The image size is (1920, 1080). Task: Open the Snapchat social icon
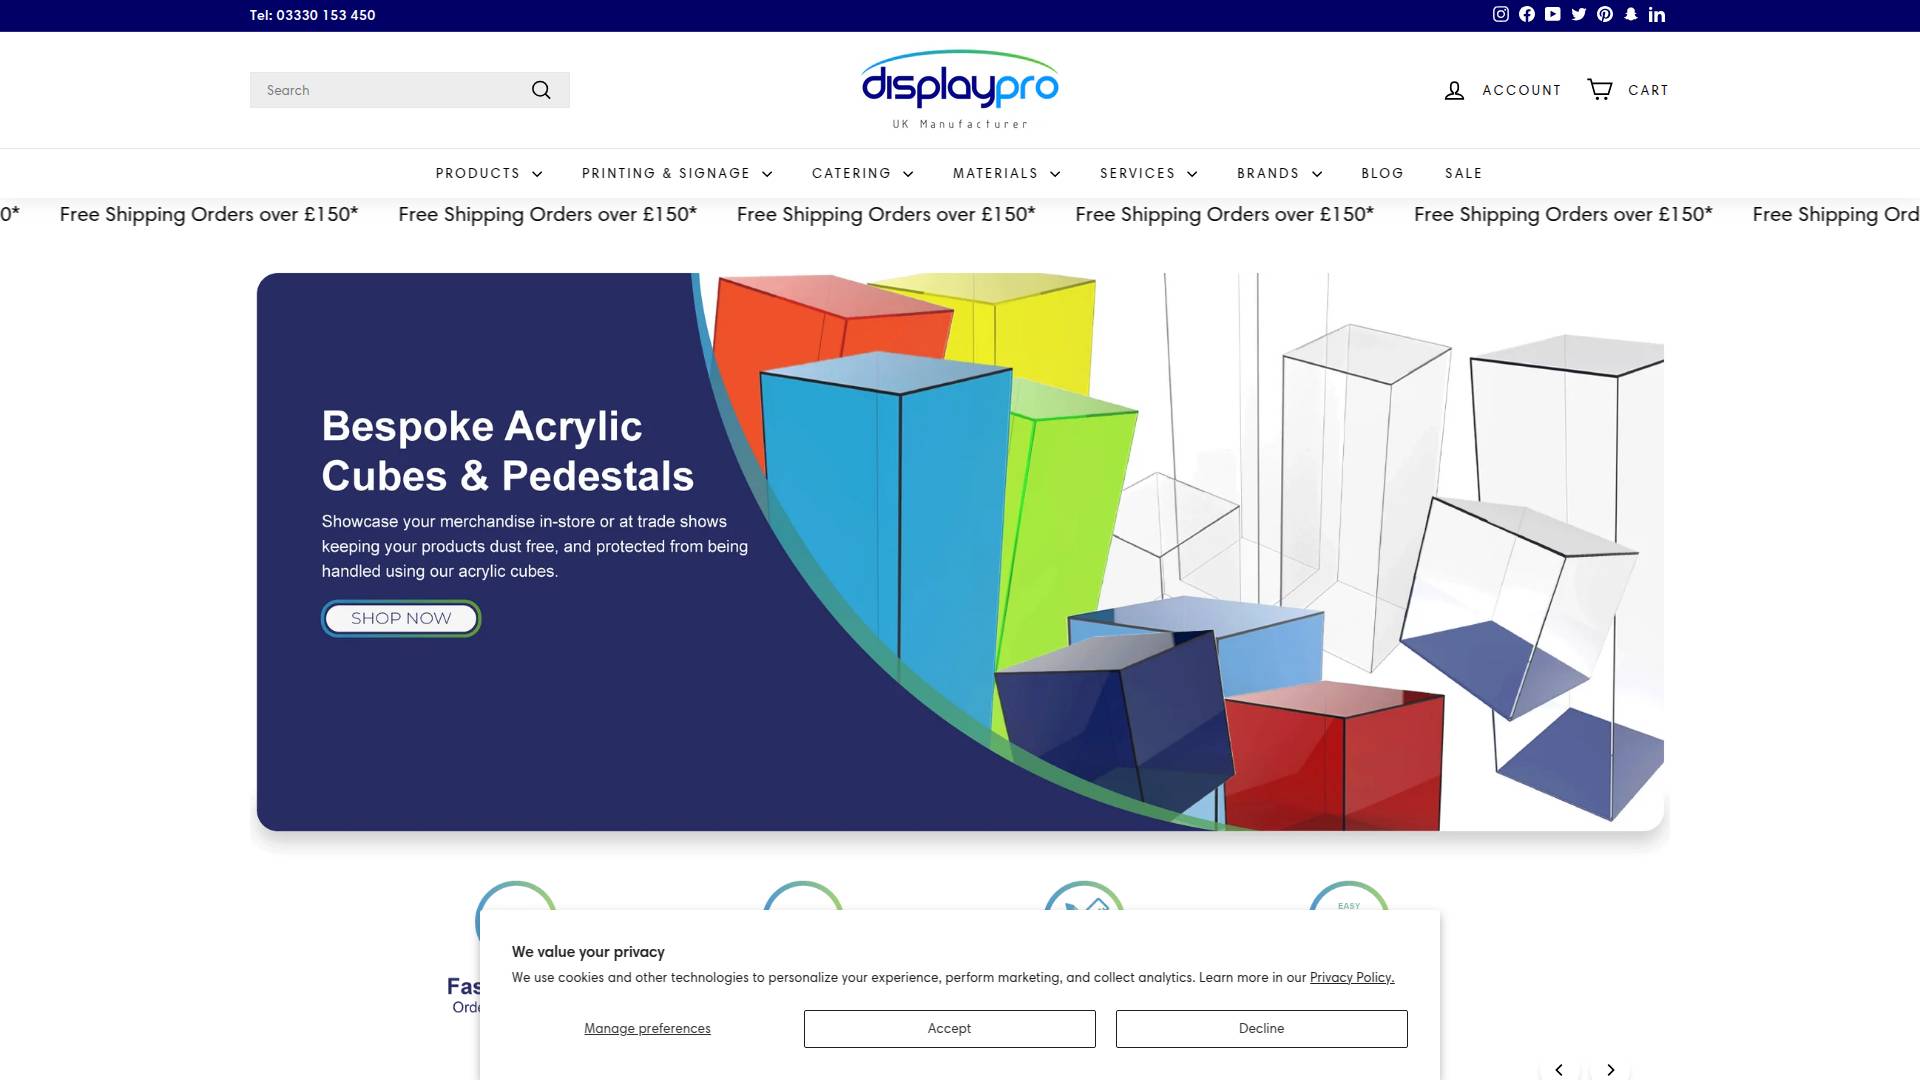[x=1630, y=14]
